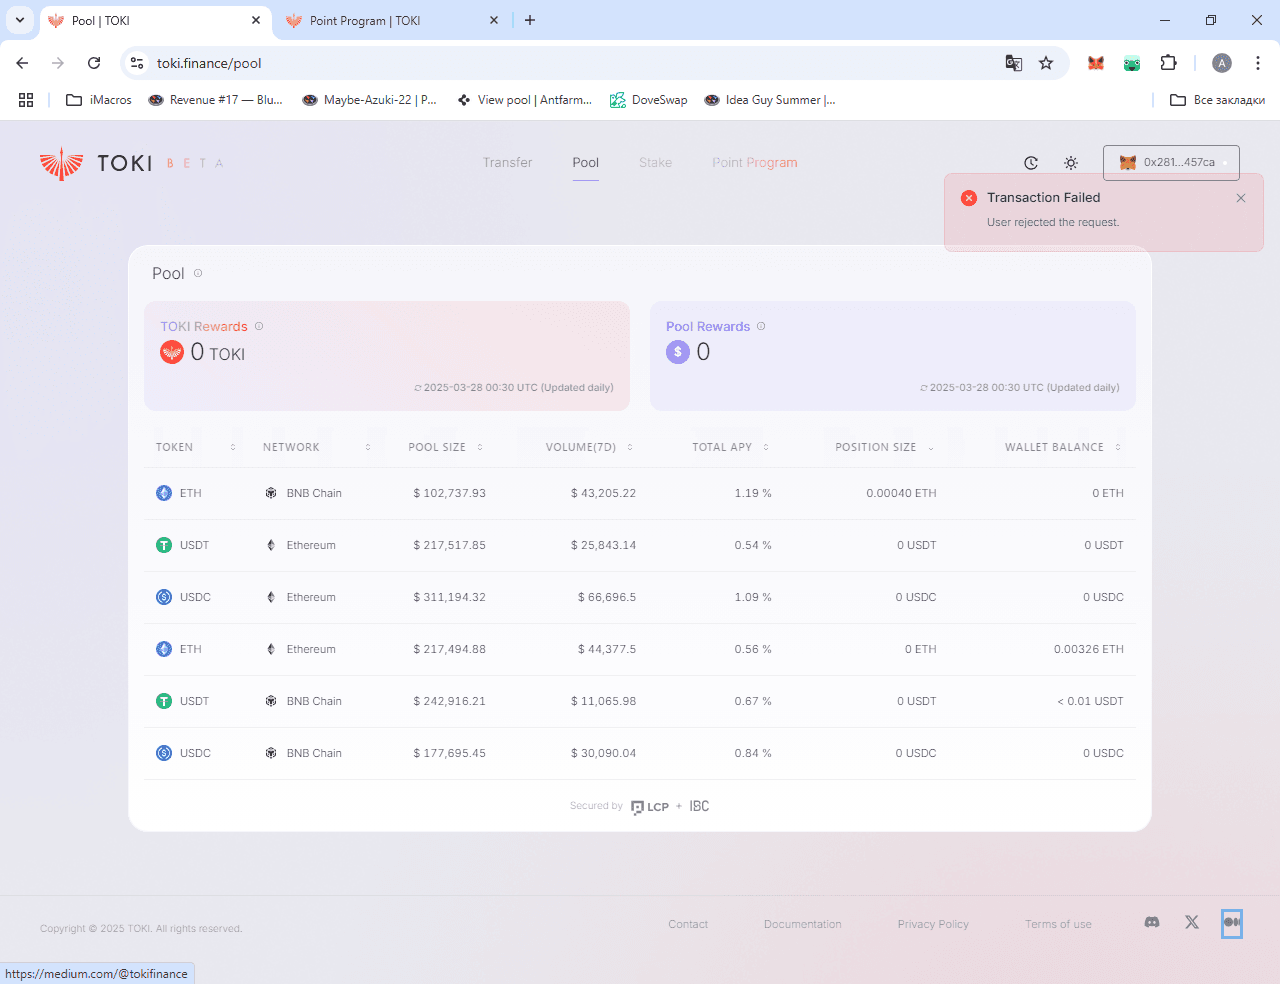
Task: Click info icon beside TOKI Rewards
Action: point(259,326)
